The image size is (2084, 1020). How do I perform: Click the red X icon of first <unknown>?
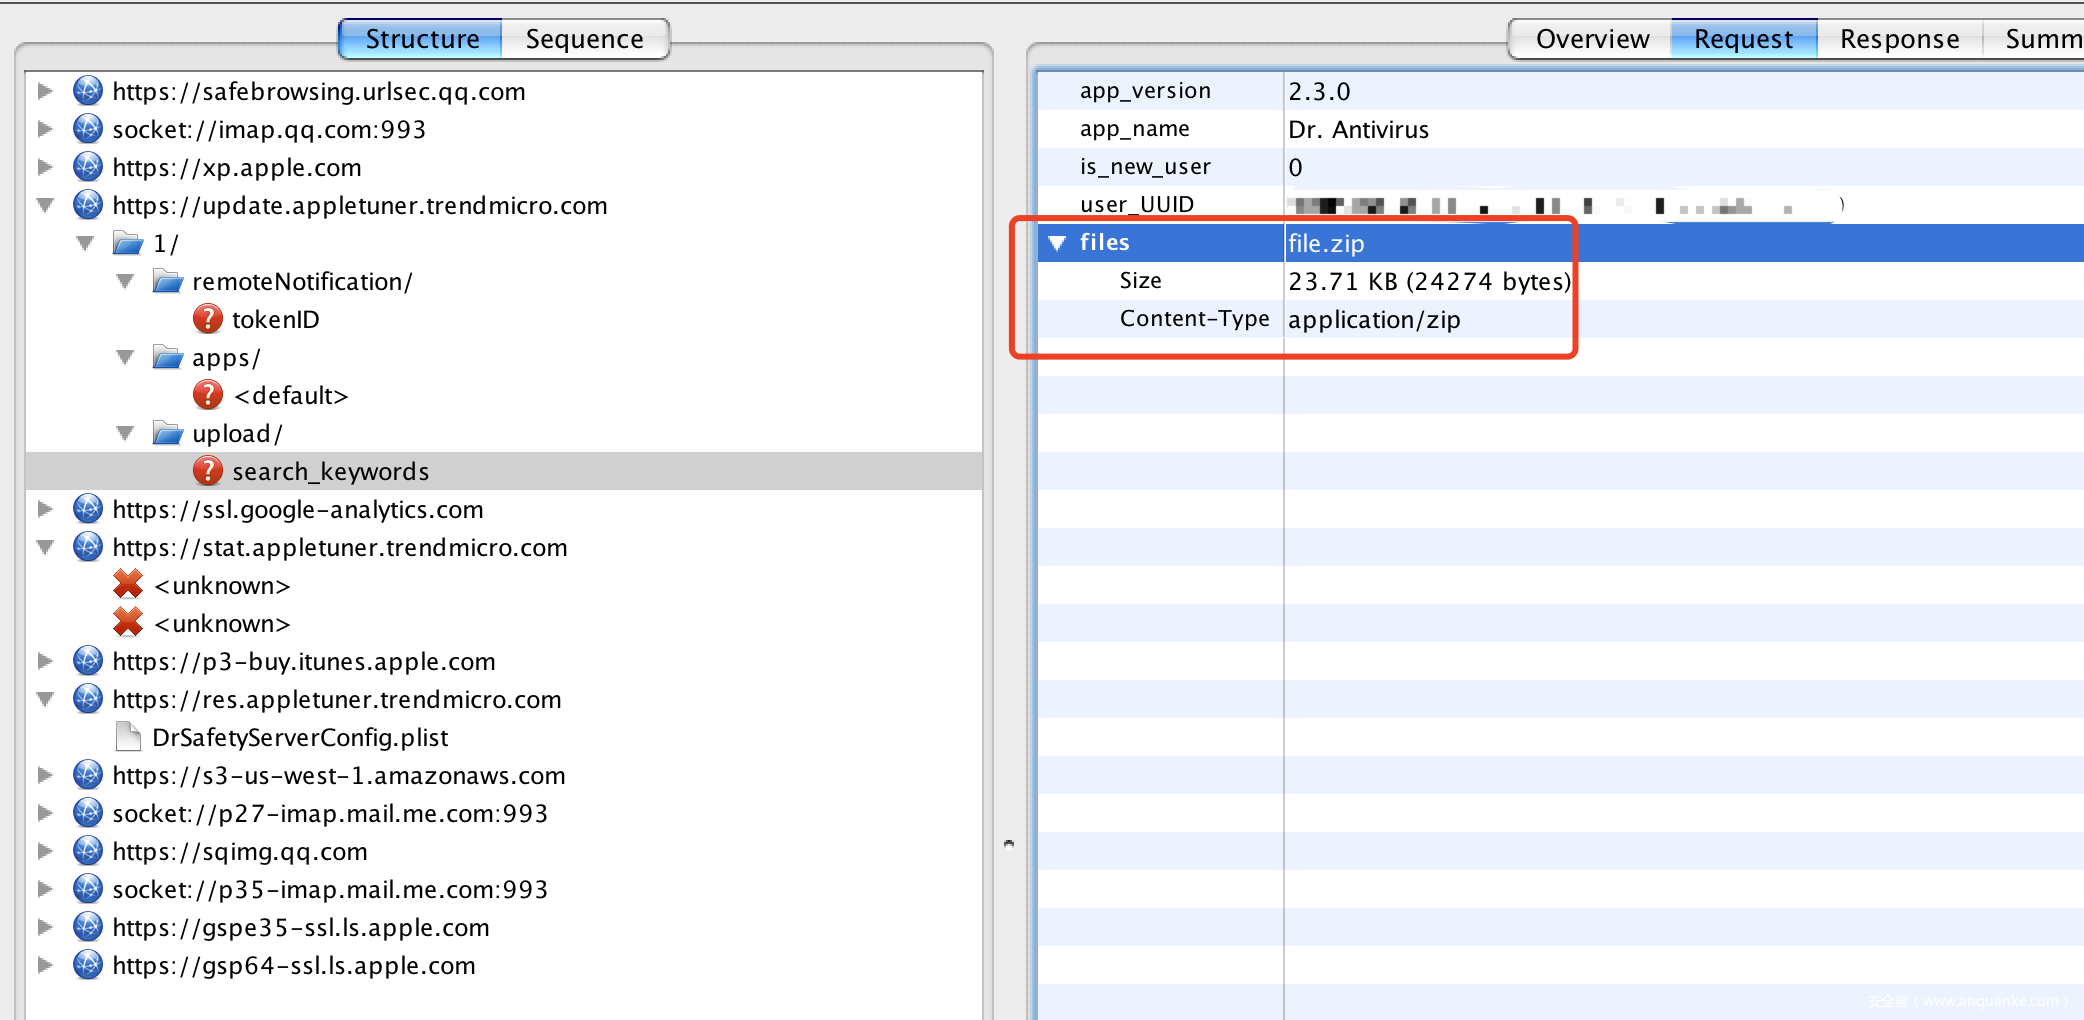pos(128,585)
